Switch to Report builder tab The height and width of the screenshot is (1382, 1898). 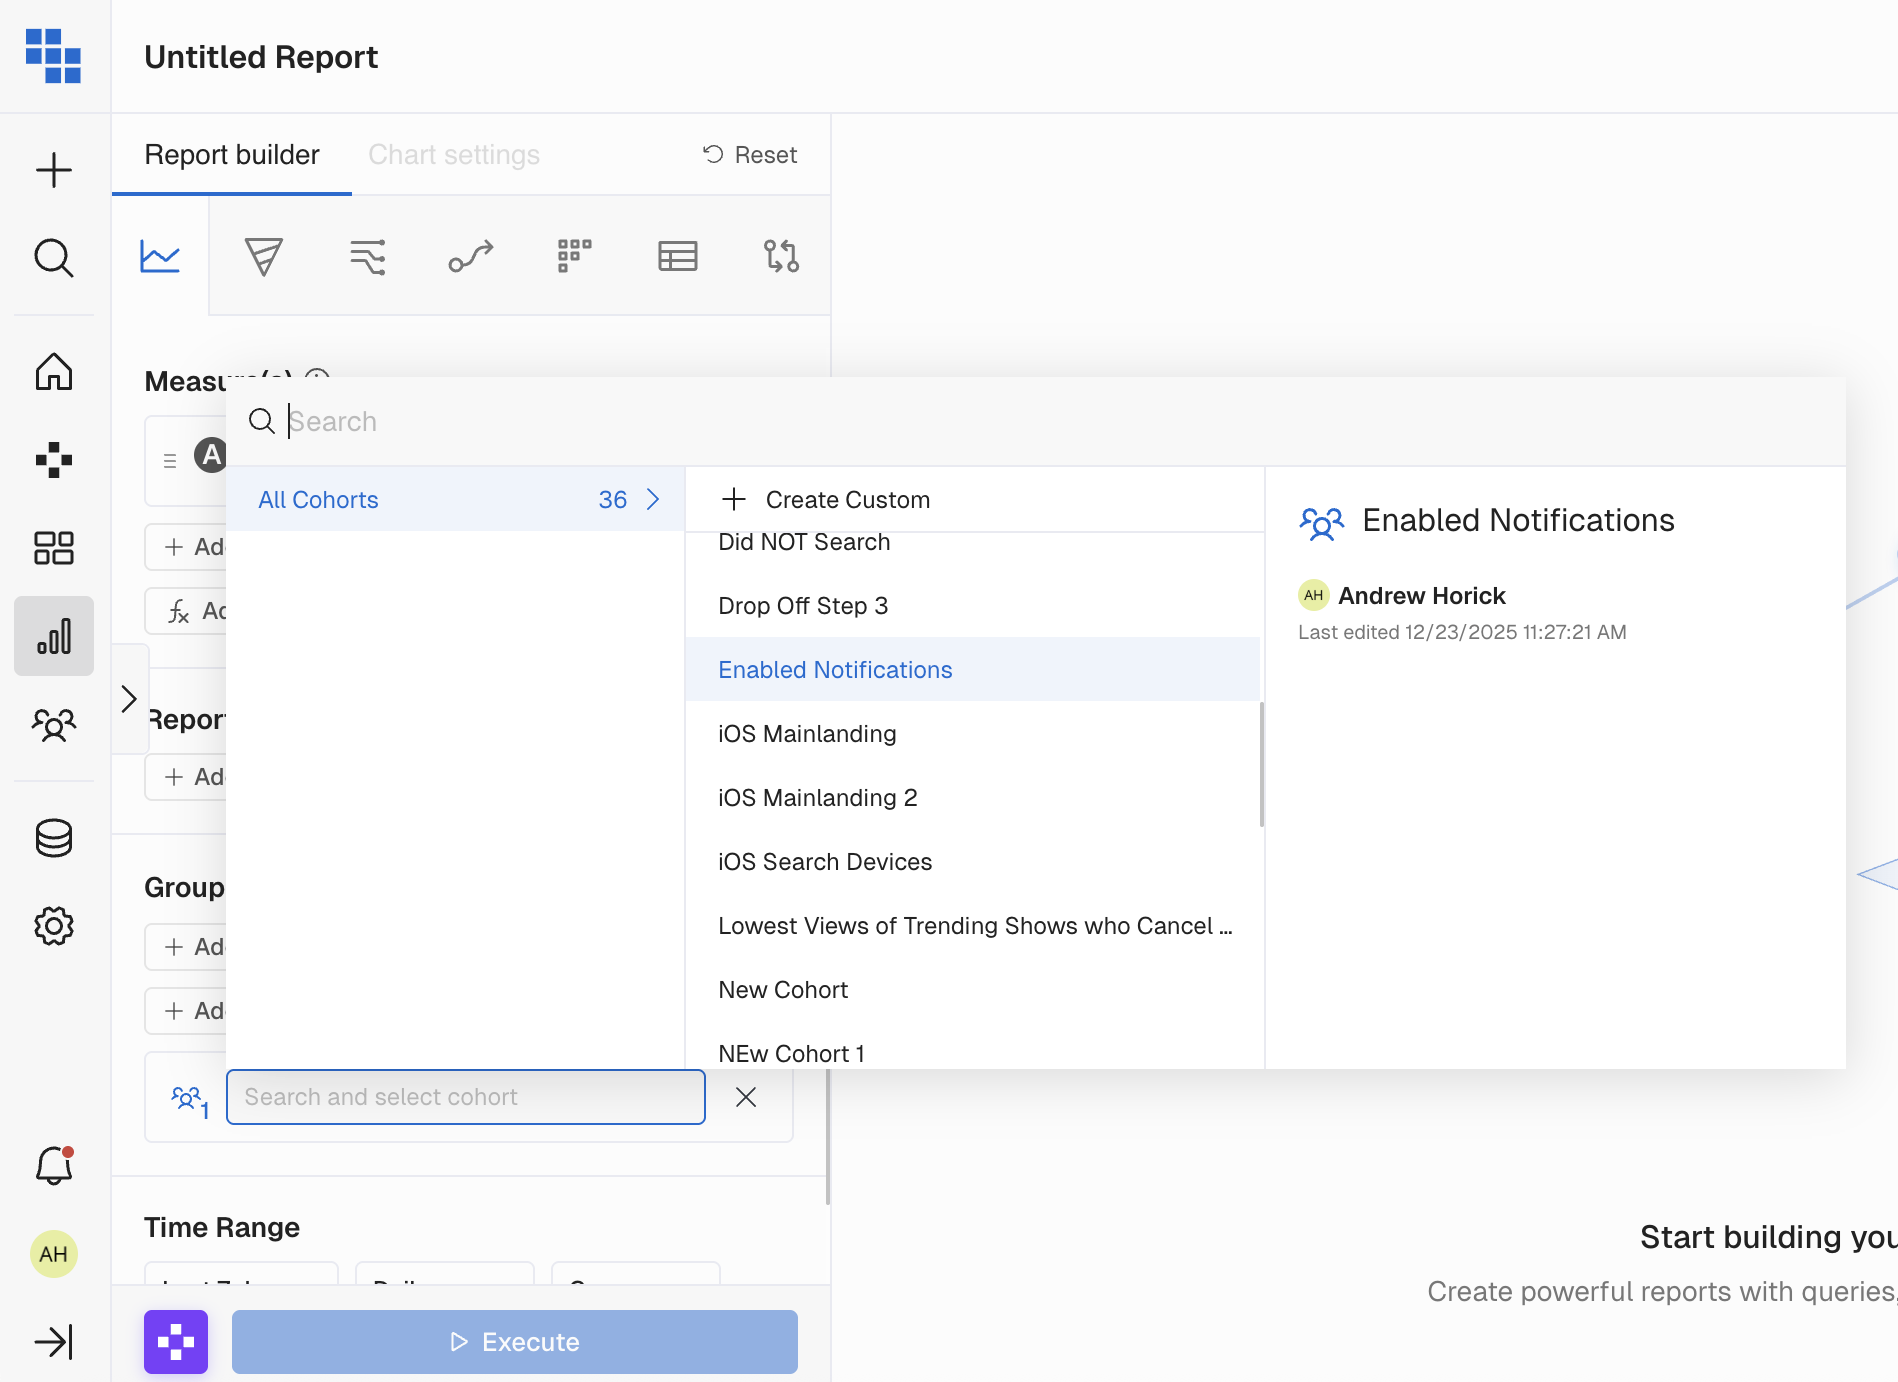[232, 155]
